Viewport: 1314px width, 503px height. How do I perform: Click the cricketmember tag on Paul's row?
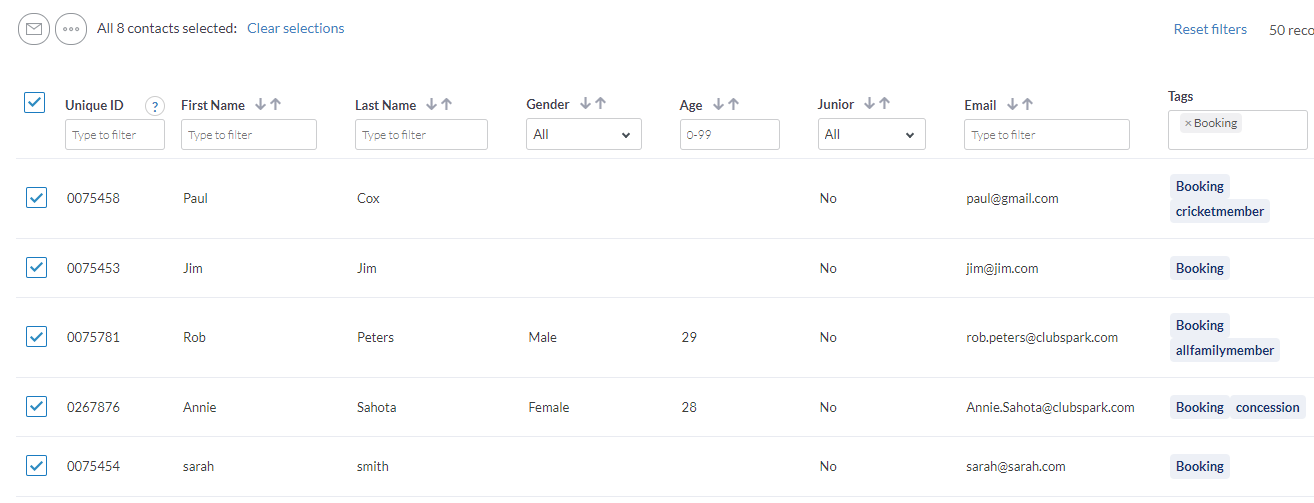pos(1220,211)
